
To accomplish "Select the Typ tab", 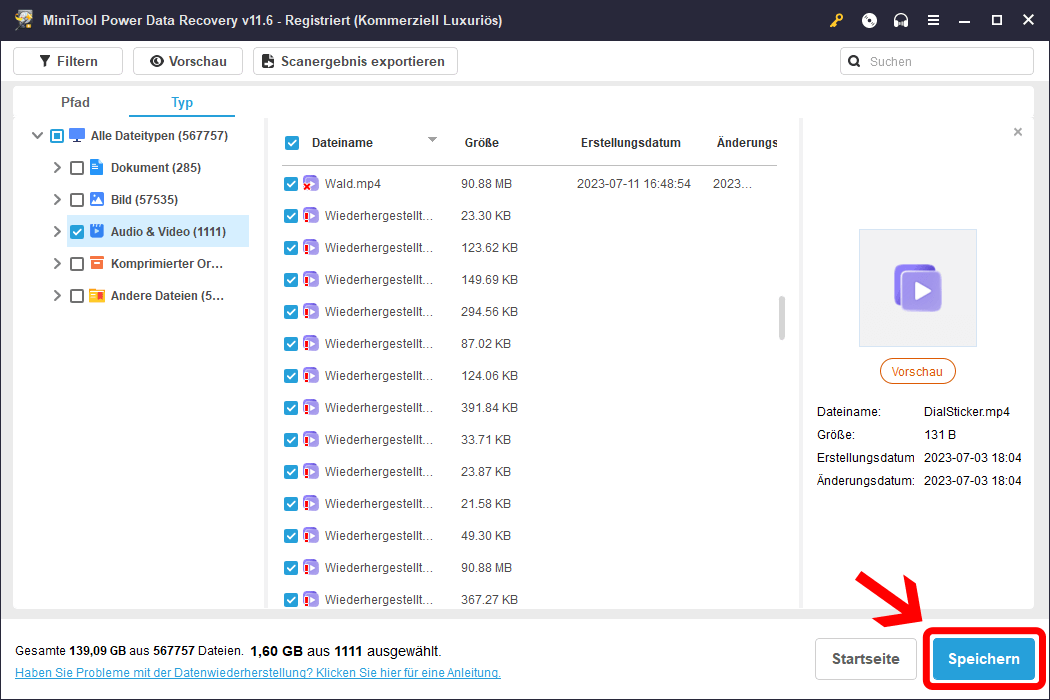I will click(x=182, y=102).
